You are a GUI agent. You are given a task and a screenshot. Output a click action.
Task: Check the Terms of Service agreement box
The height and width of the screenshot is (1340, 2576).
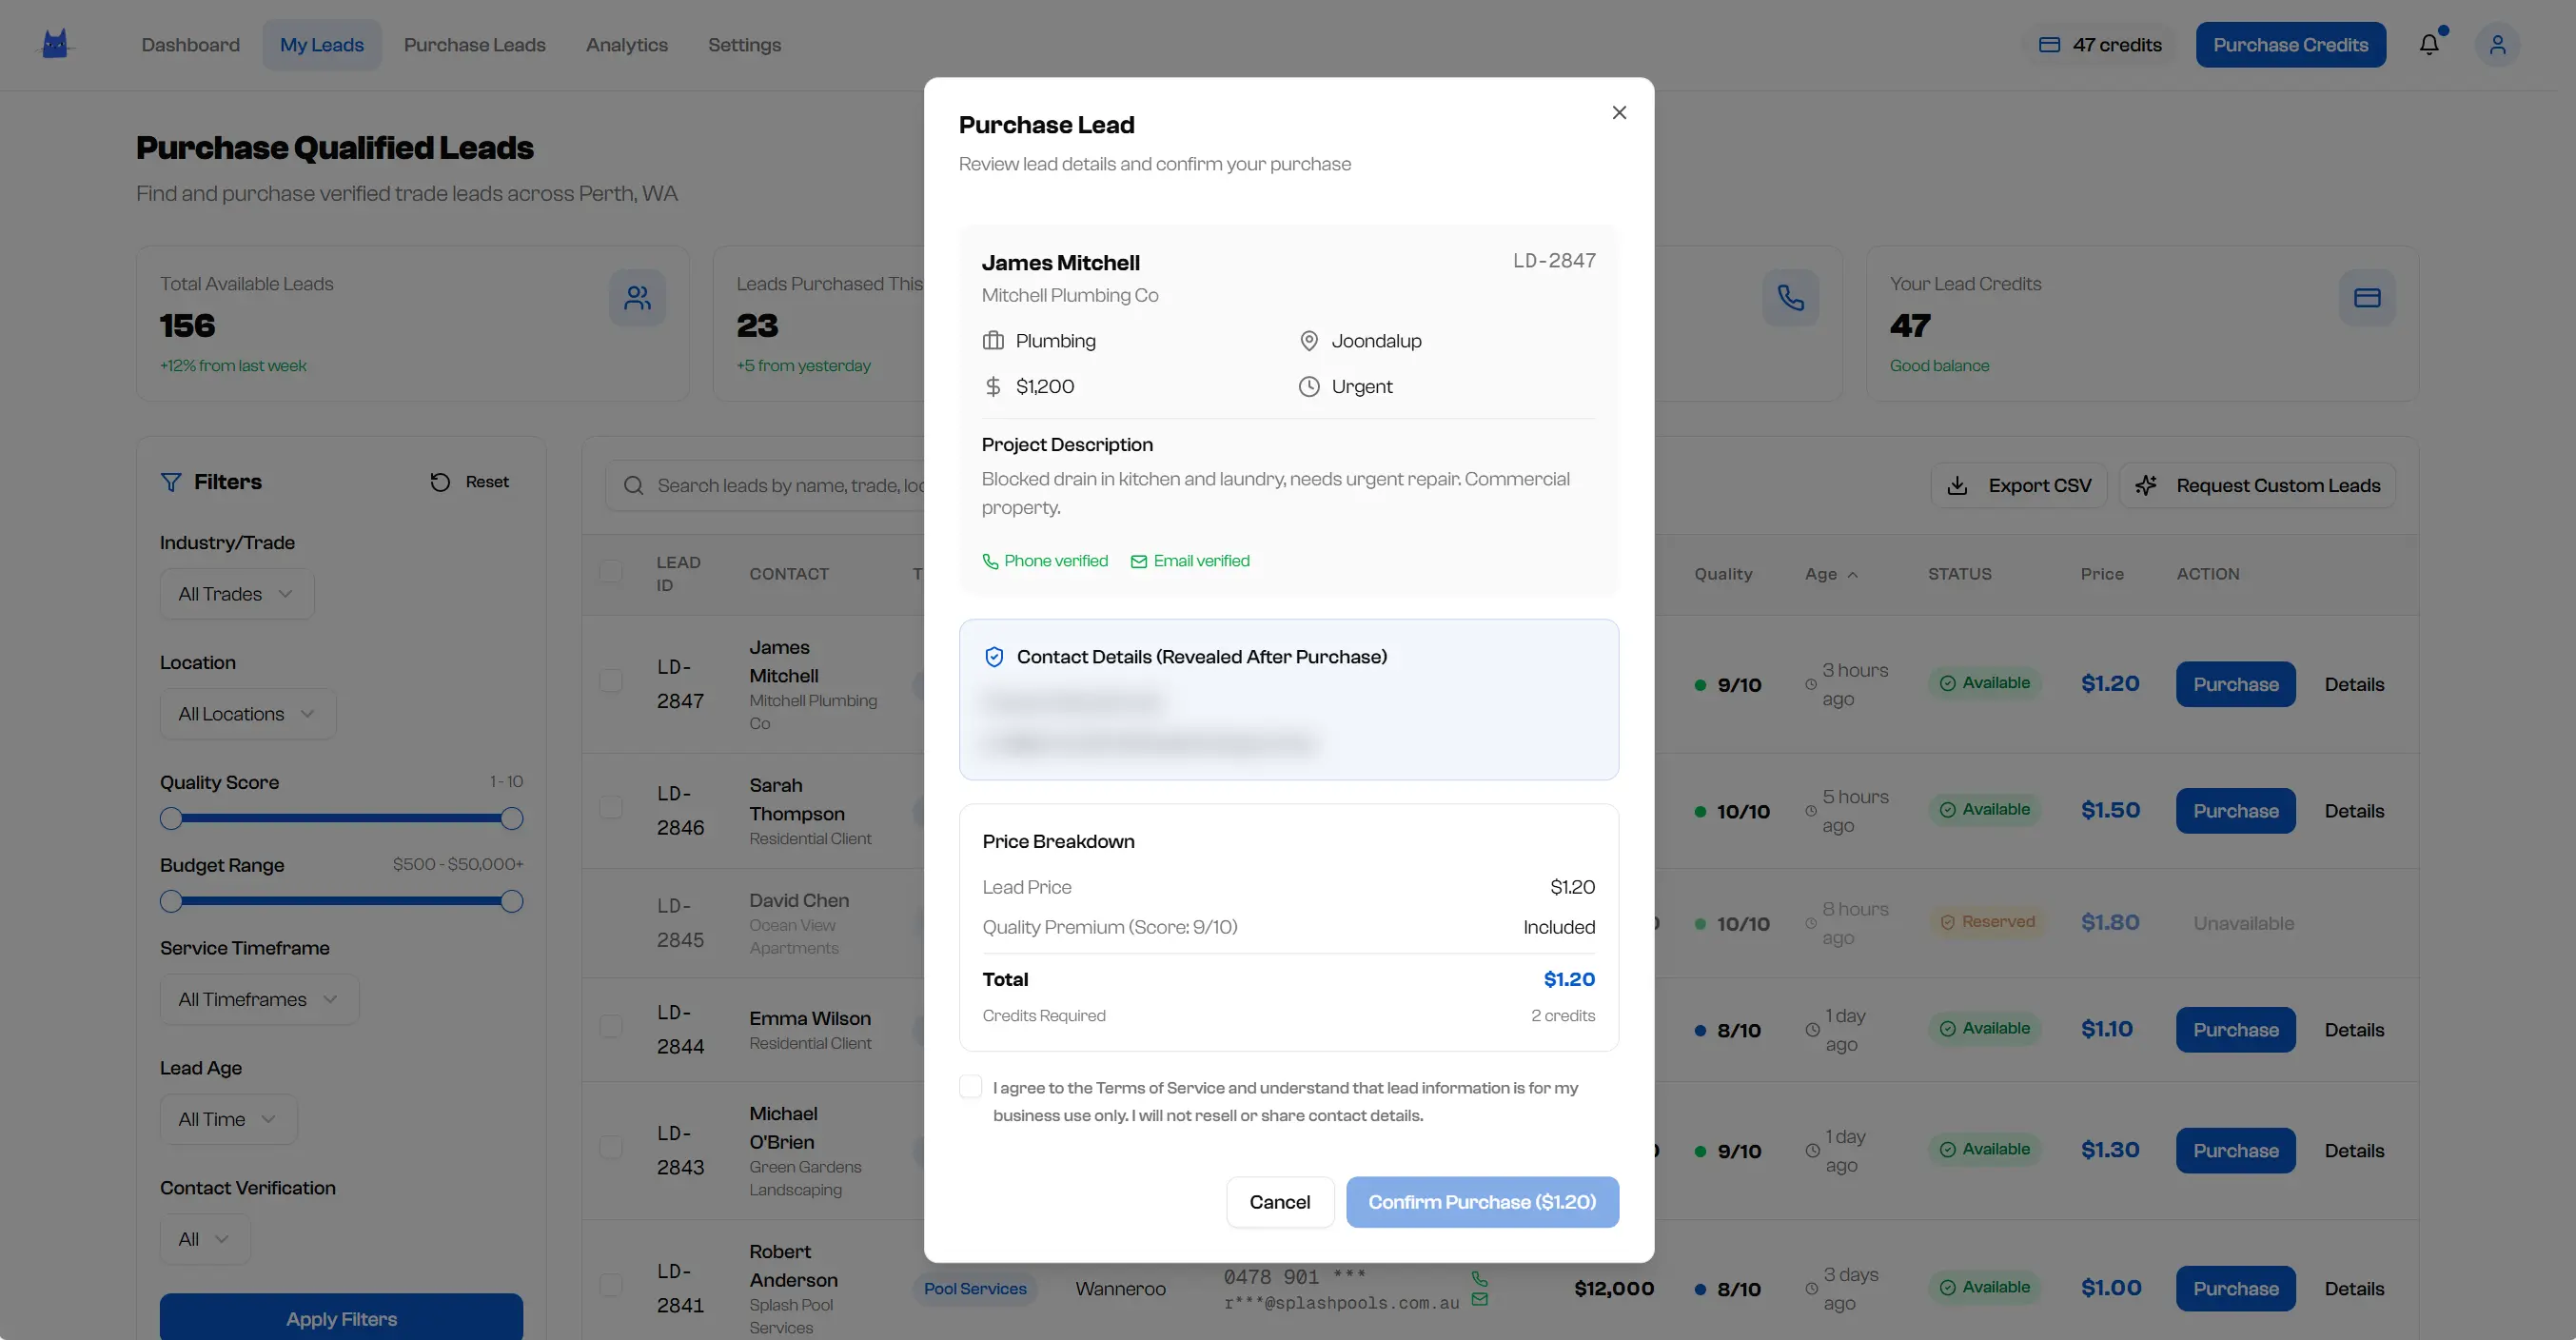(x=970, y=1087)
